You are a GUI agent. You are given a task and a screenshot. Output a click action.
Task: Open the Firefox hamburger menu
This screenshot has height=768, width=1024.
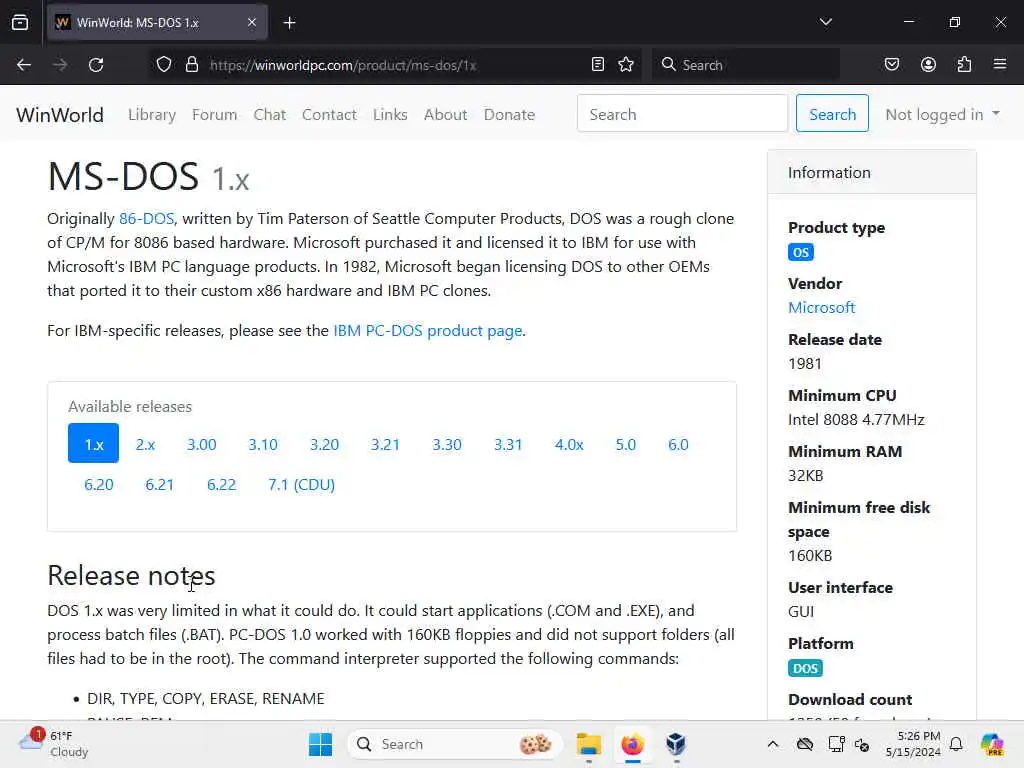[x=1000, y=65]
